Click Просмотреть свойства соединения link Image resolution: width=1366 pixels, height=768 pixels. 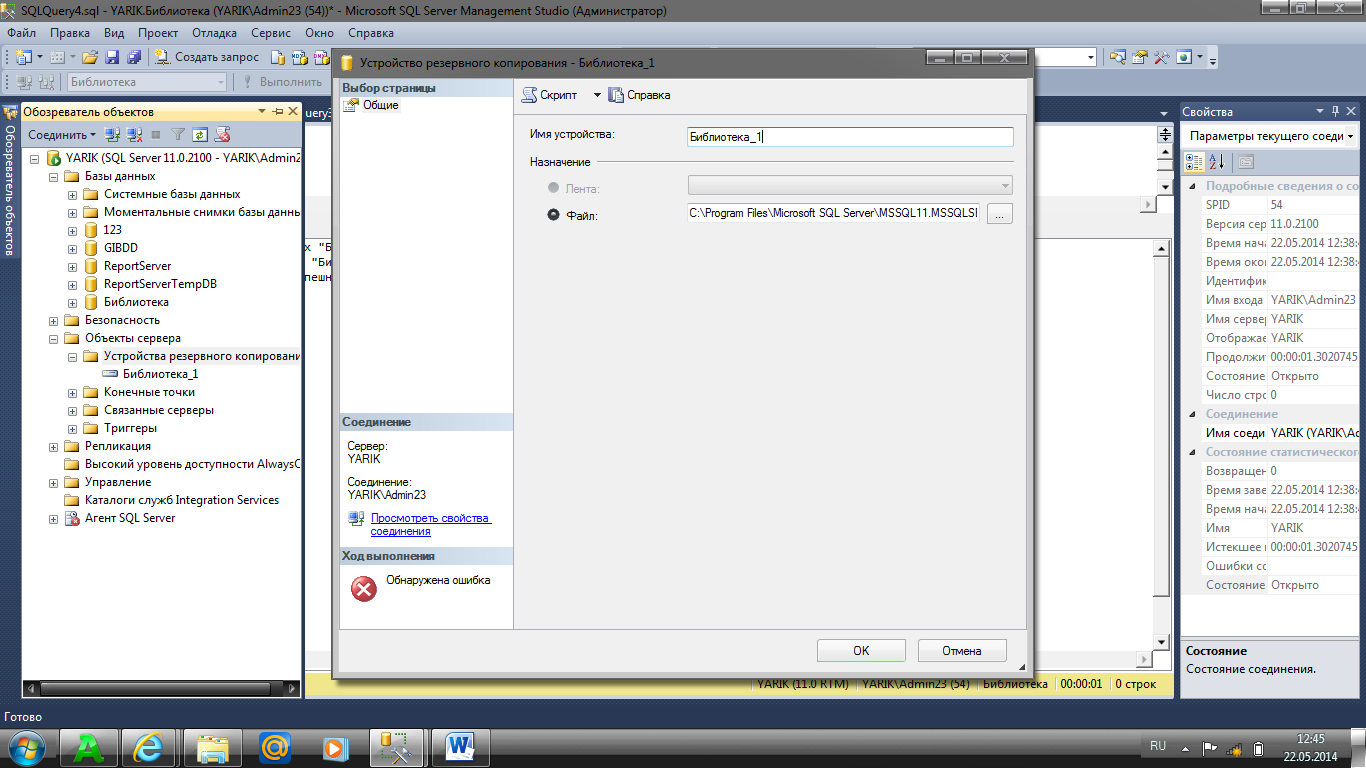(430, 525)
